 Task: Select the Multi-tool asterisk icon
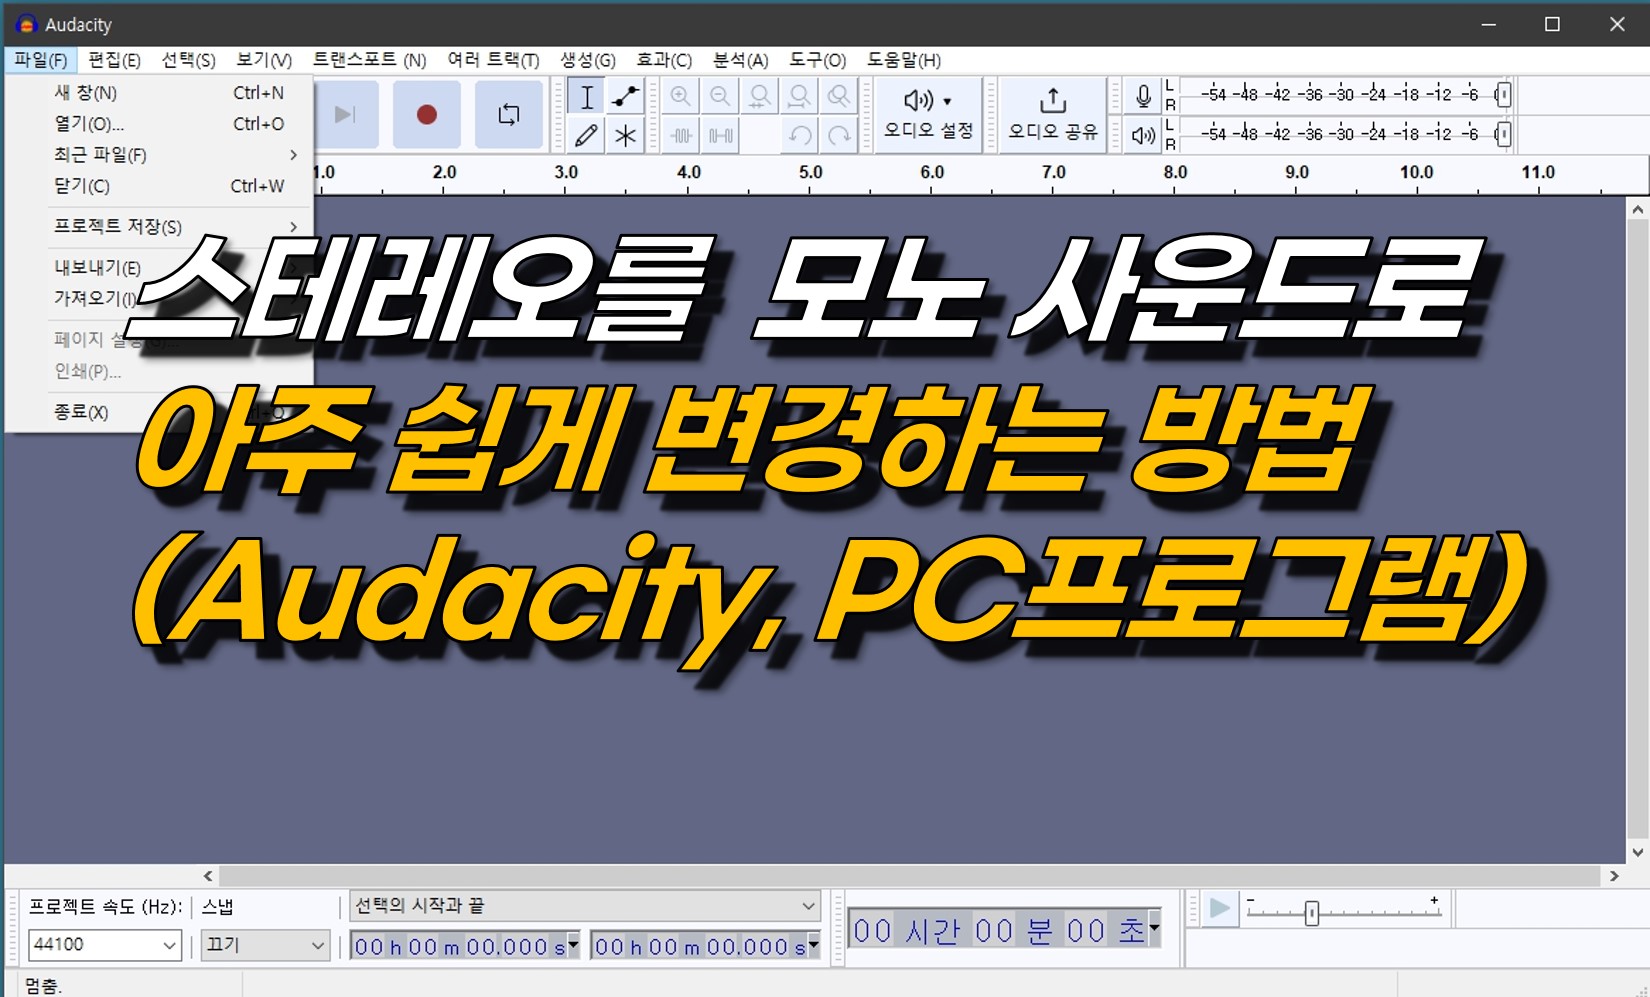625,135
